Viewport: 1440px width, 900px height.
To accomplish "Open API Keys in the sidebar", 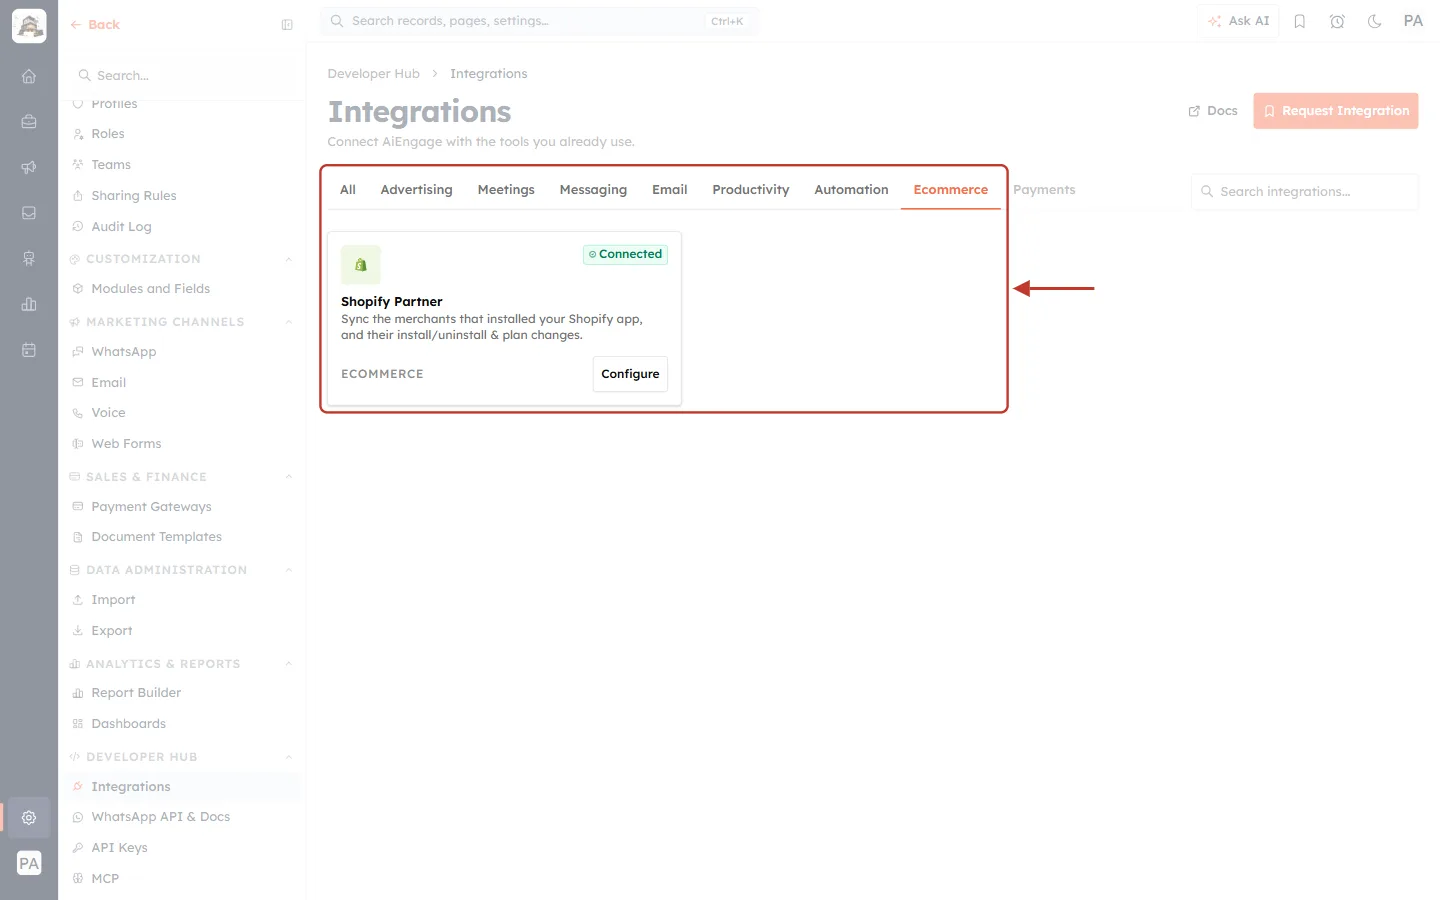I will pyautogui.click(x=119, y=848).
